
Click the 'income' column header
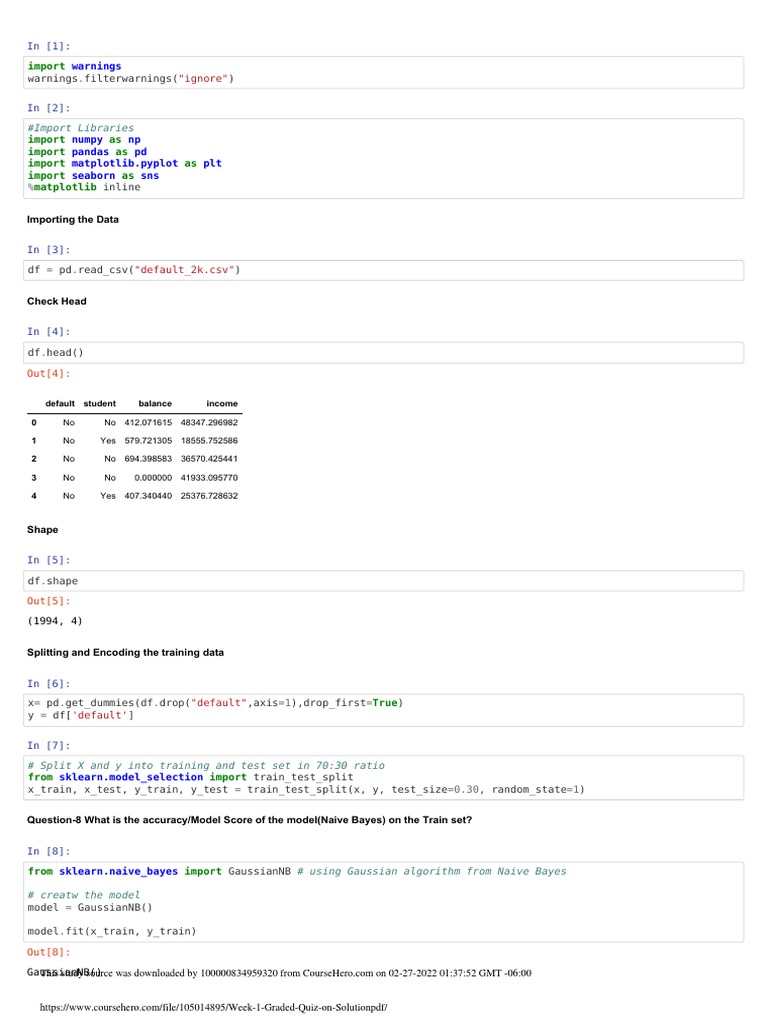click(x=222, y=404)
